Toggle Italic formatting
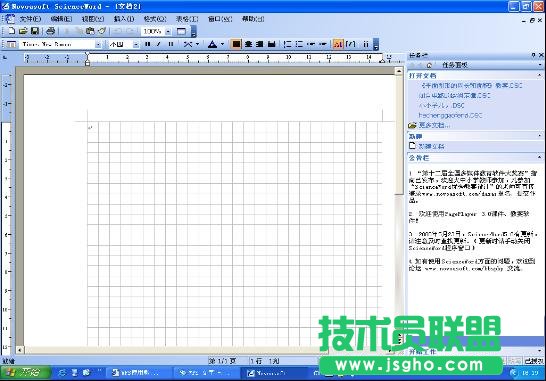 (x=159, y=44)
